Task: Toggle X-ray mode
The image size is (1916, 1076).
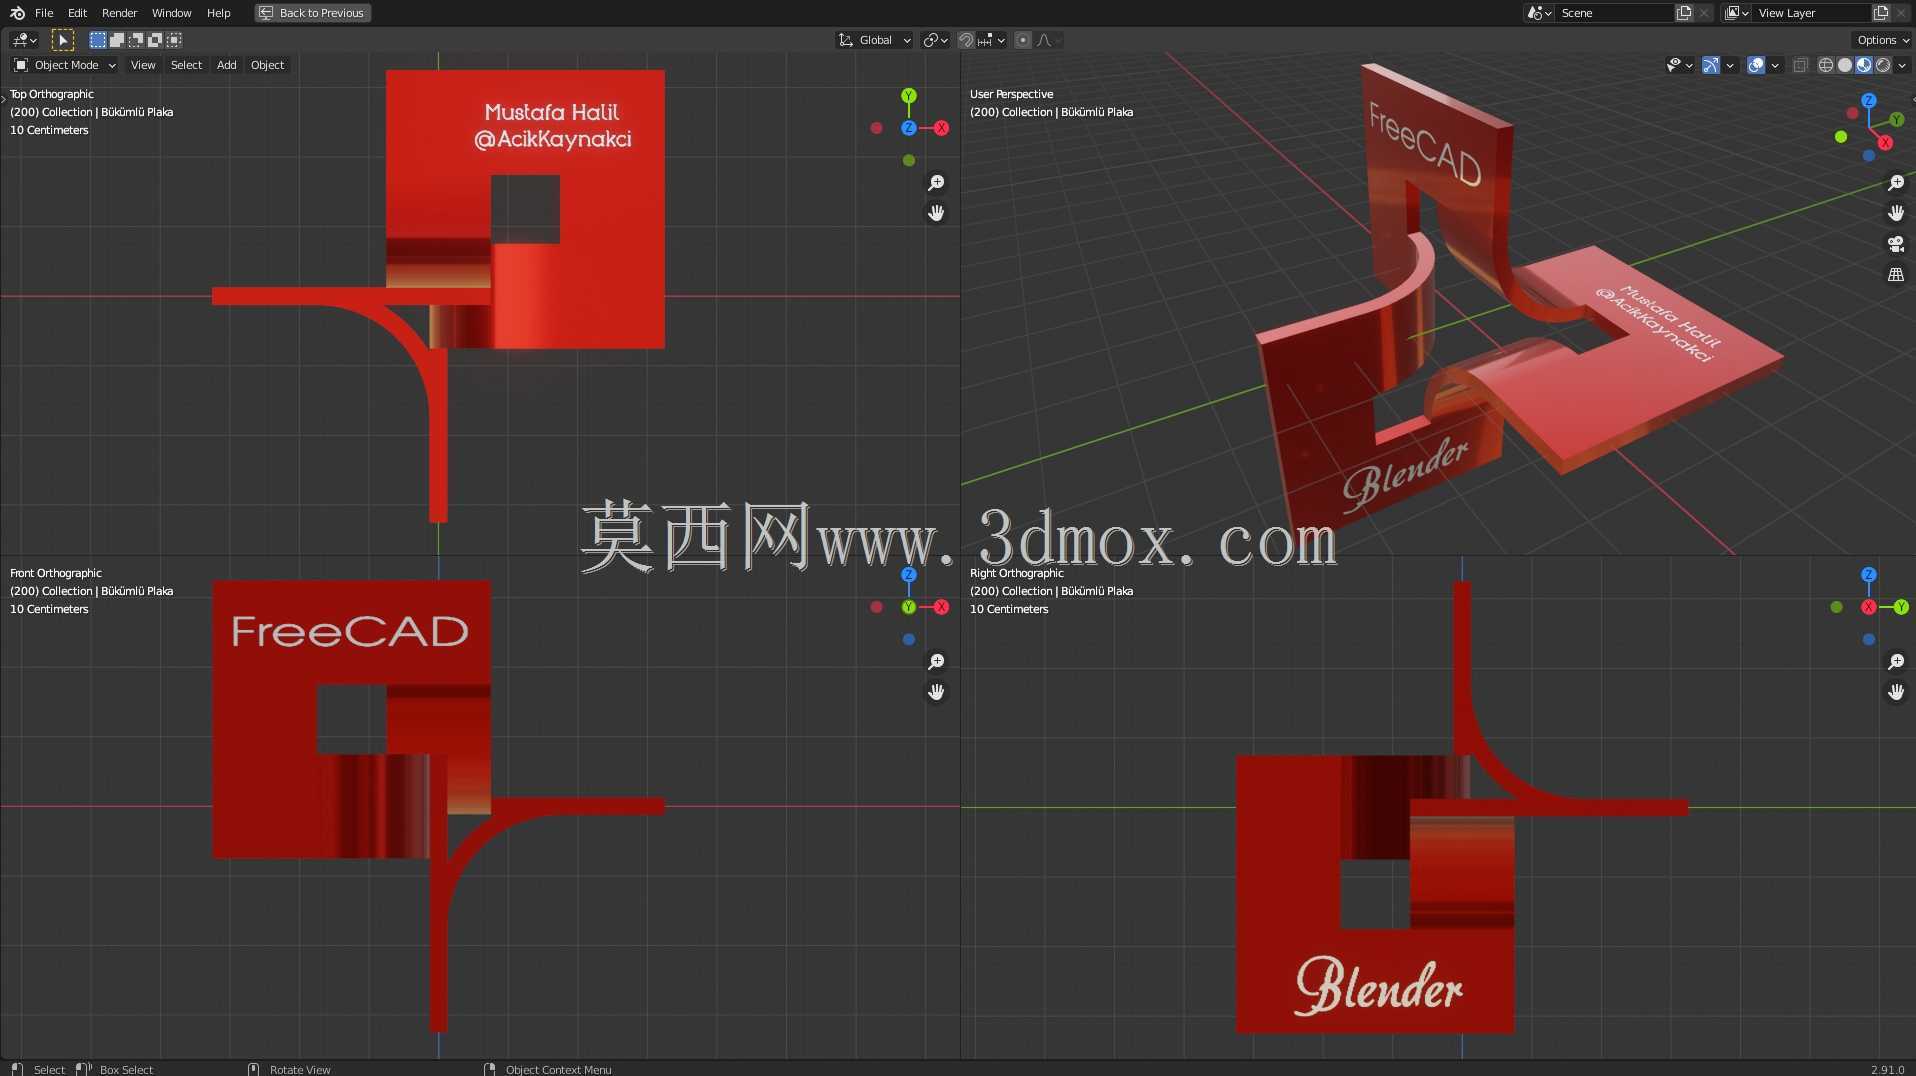Action: pos(1800,65)
